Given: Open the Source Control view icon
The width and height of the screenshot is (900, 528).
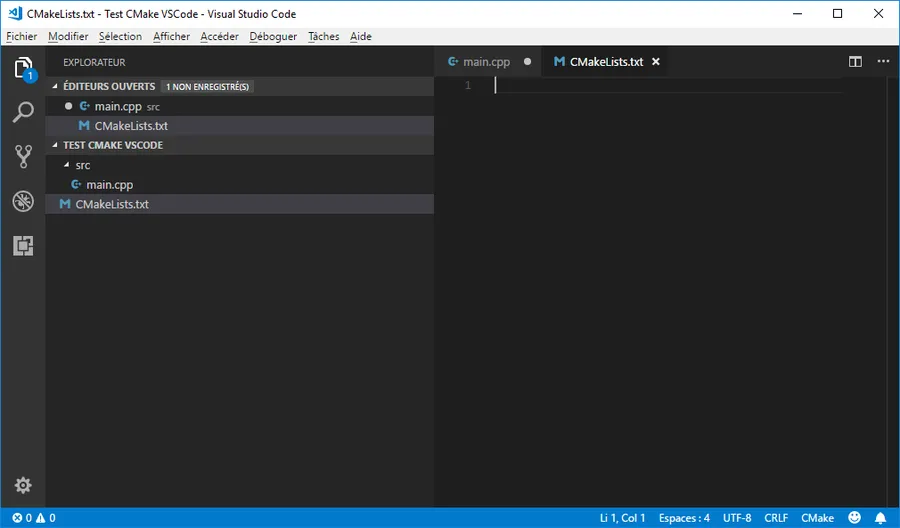Looking at the screenshot, I should tap(23, 156).
